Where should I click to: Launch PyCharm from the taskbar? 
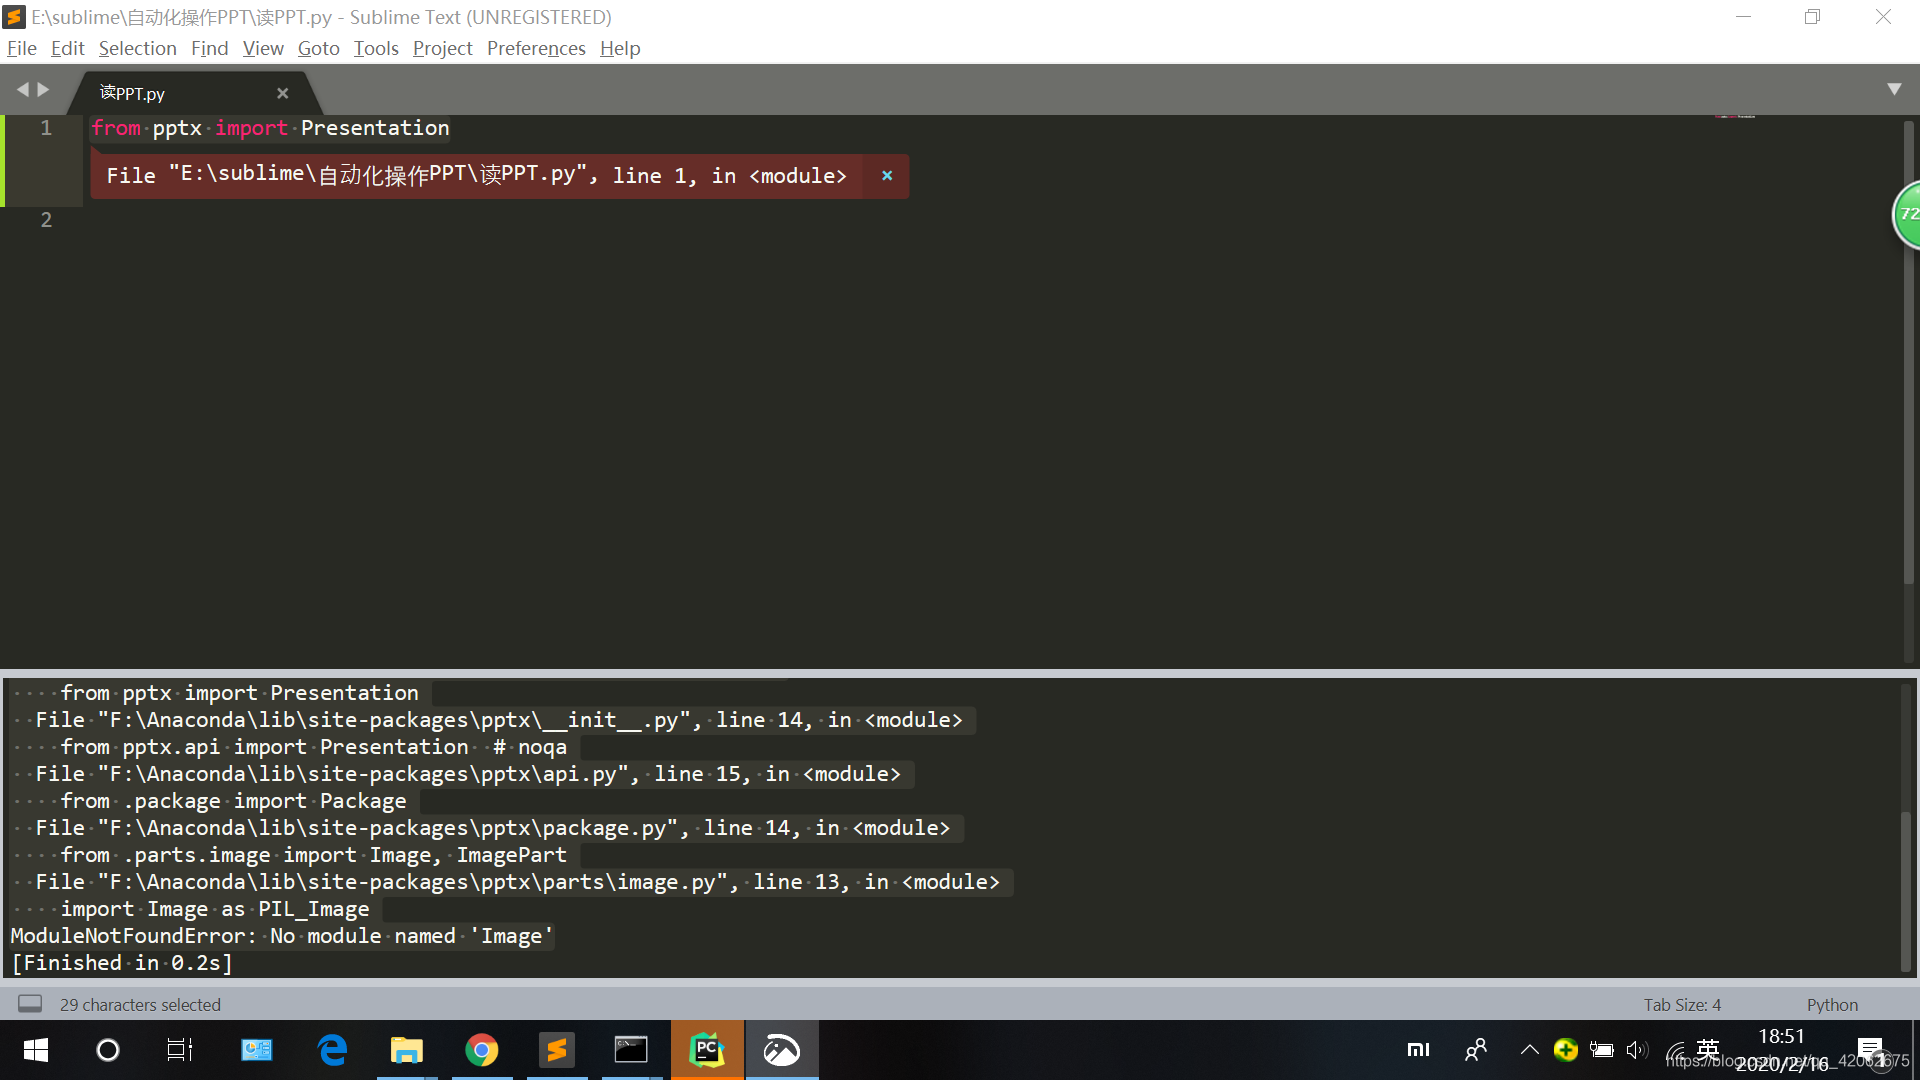707,1050
